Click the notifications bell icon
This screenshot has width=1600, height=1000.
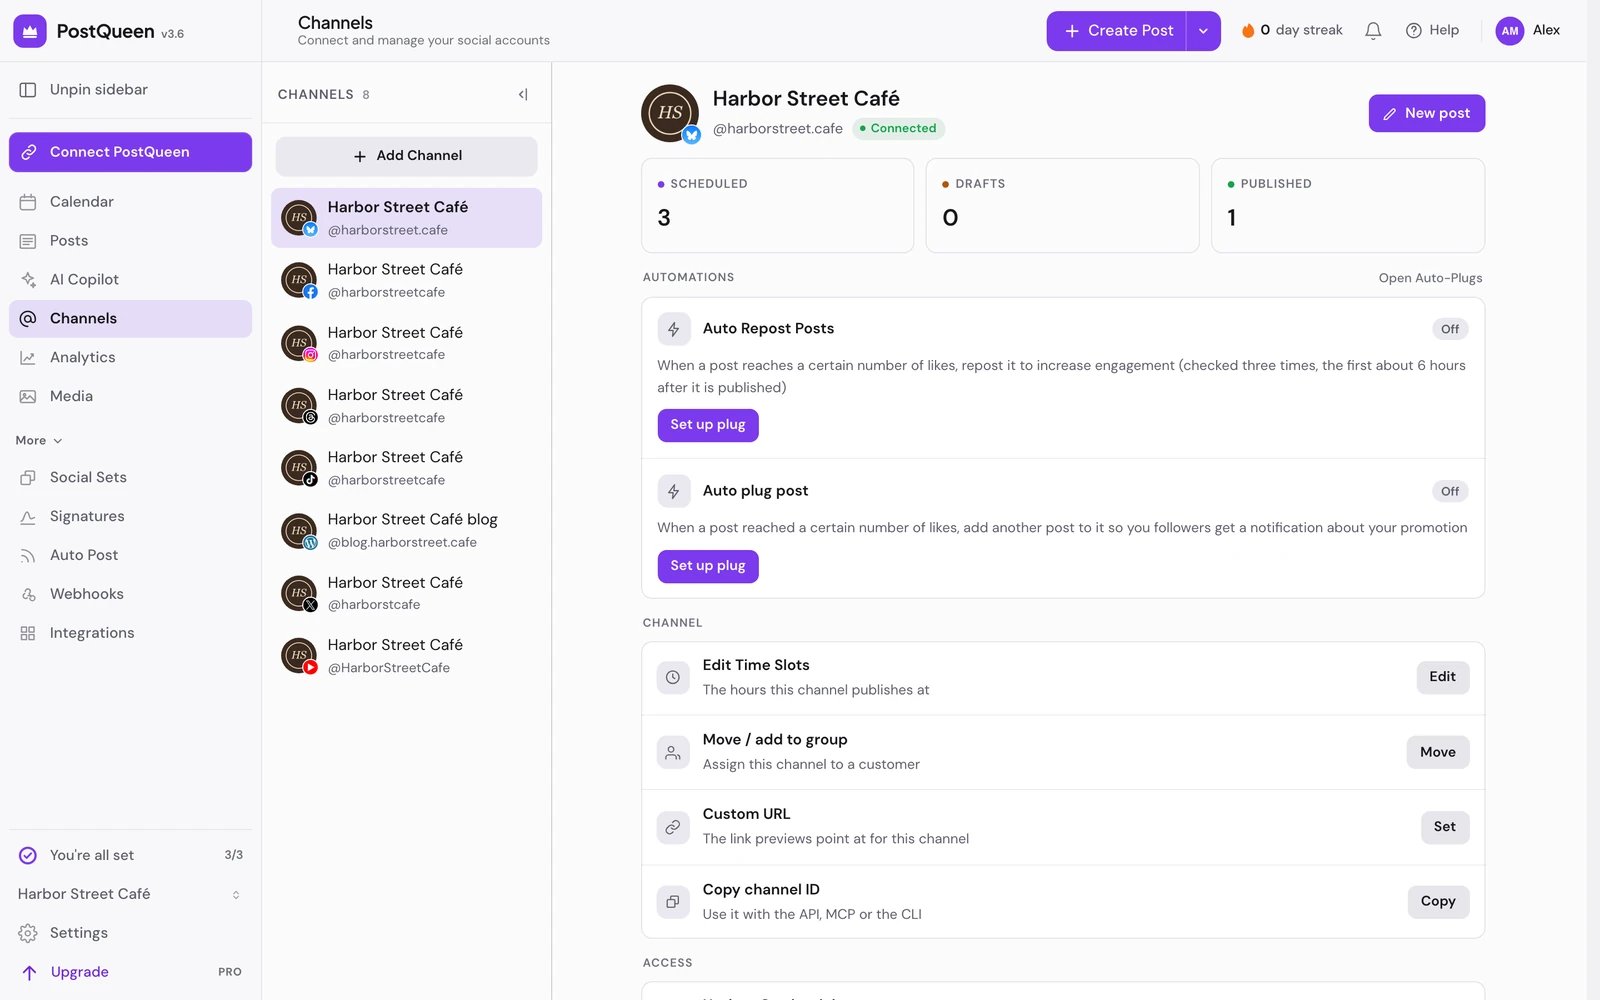[x=1373, y=31]
